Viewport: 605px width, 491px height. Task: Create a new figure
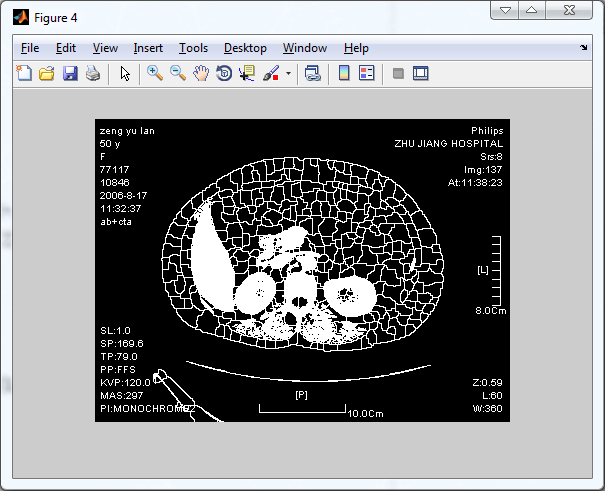24,73
